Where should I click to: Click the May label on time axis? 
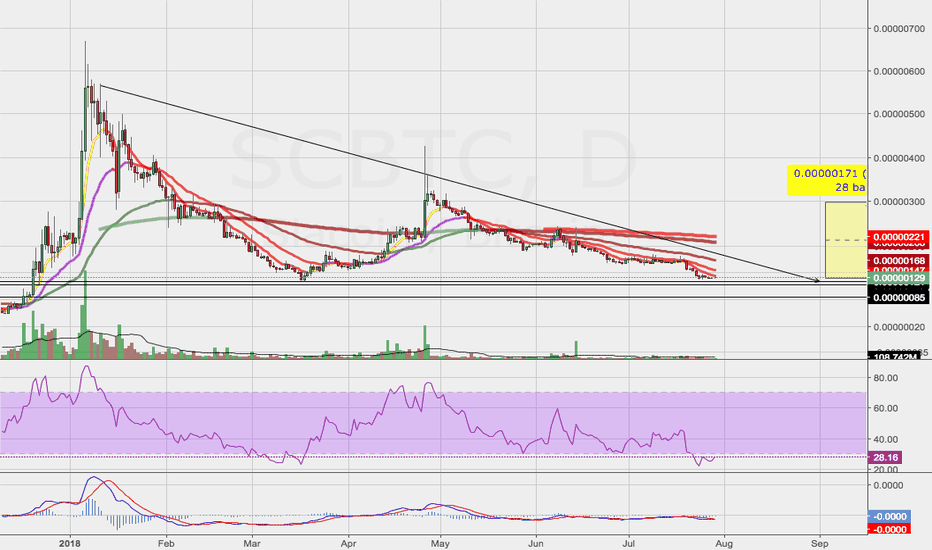440,543
